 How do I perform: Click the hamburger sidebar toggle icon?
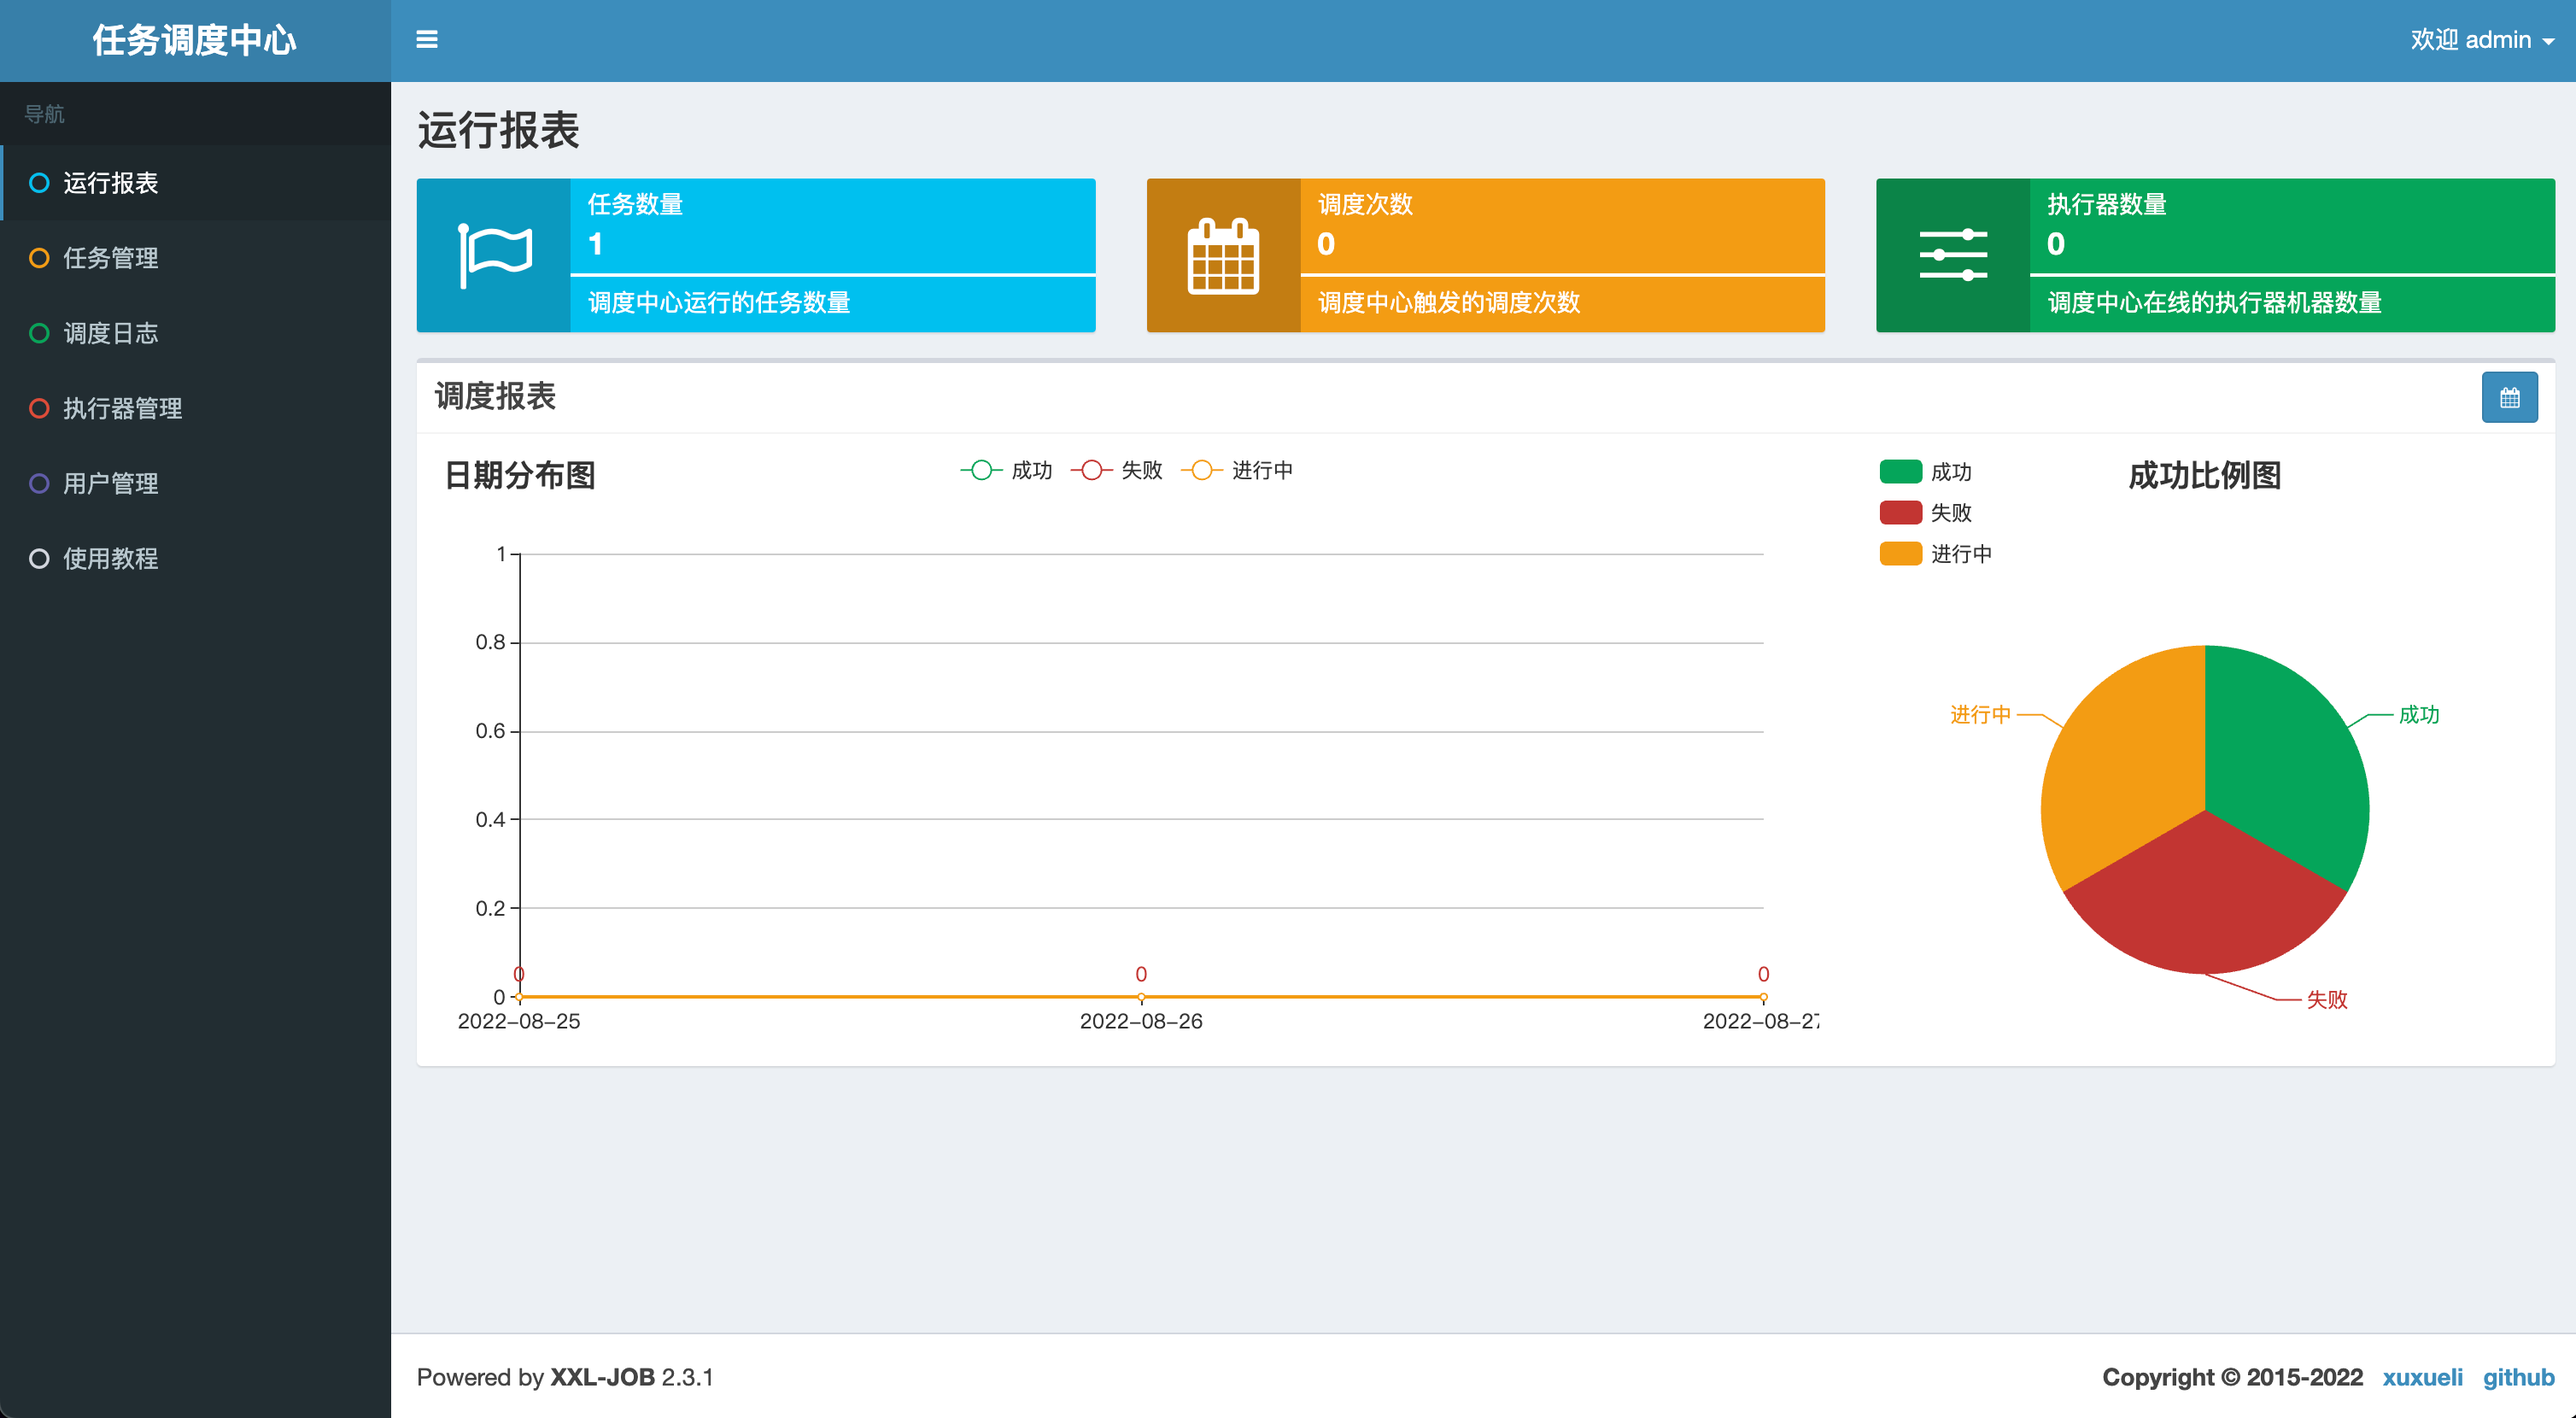(426, 40)
